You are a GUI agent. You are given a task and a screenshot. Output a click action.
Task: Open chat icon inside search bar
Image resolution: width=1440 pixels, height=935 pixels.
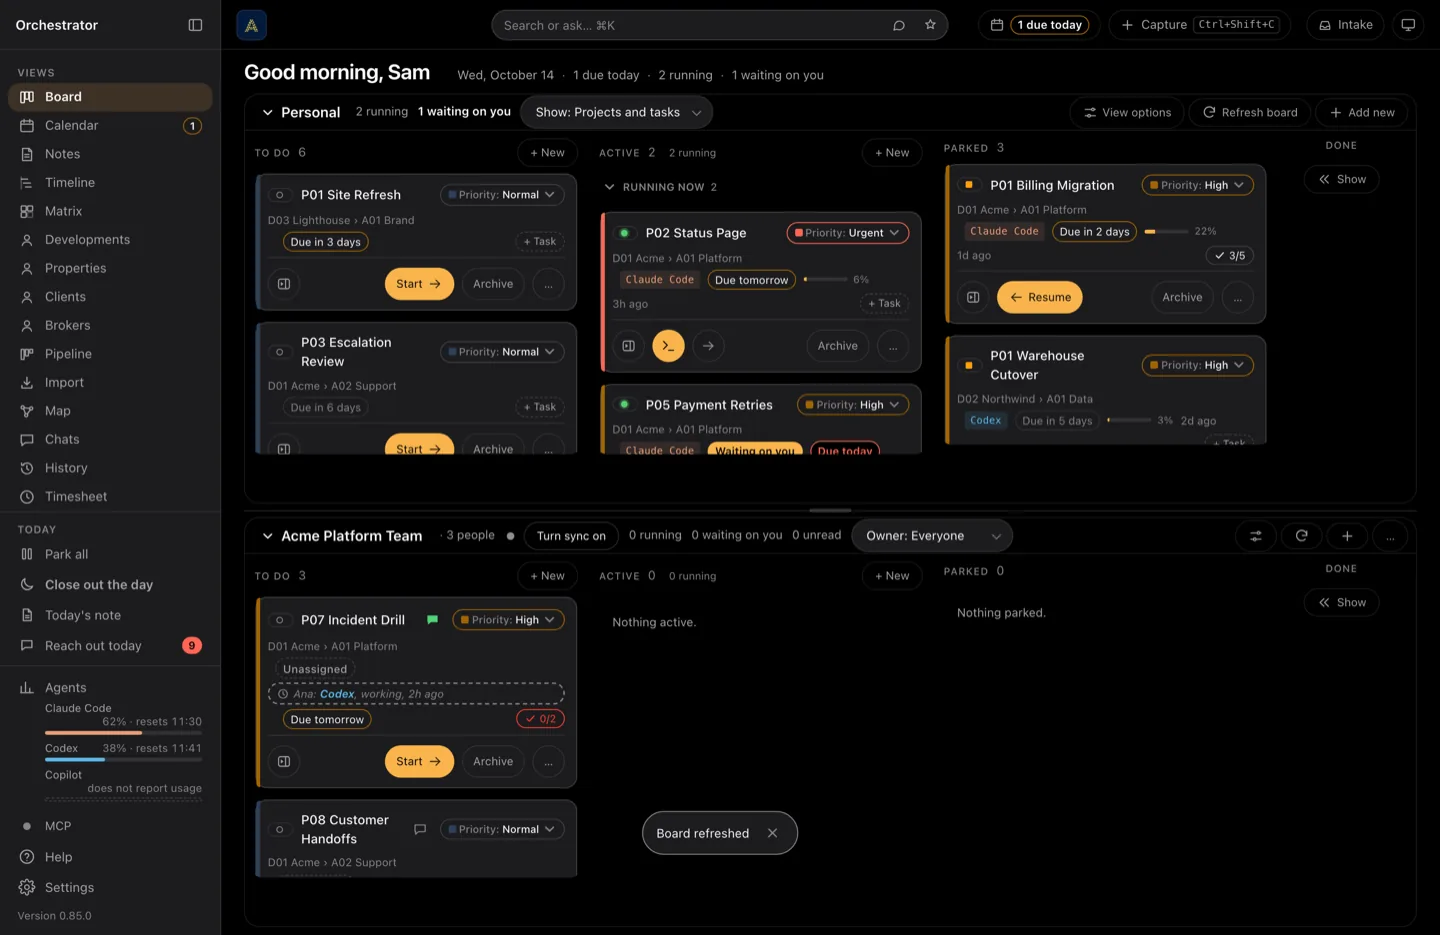point(899,25)
